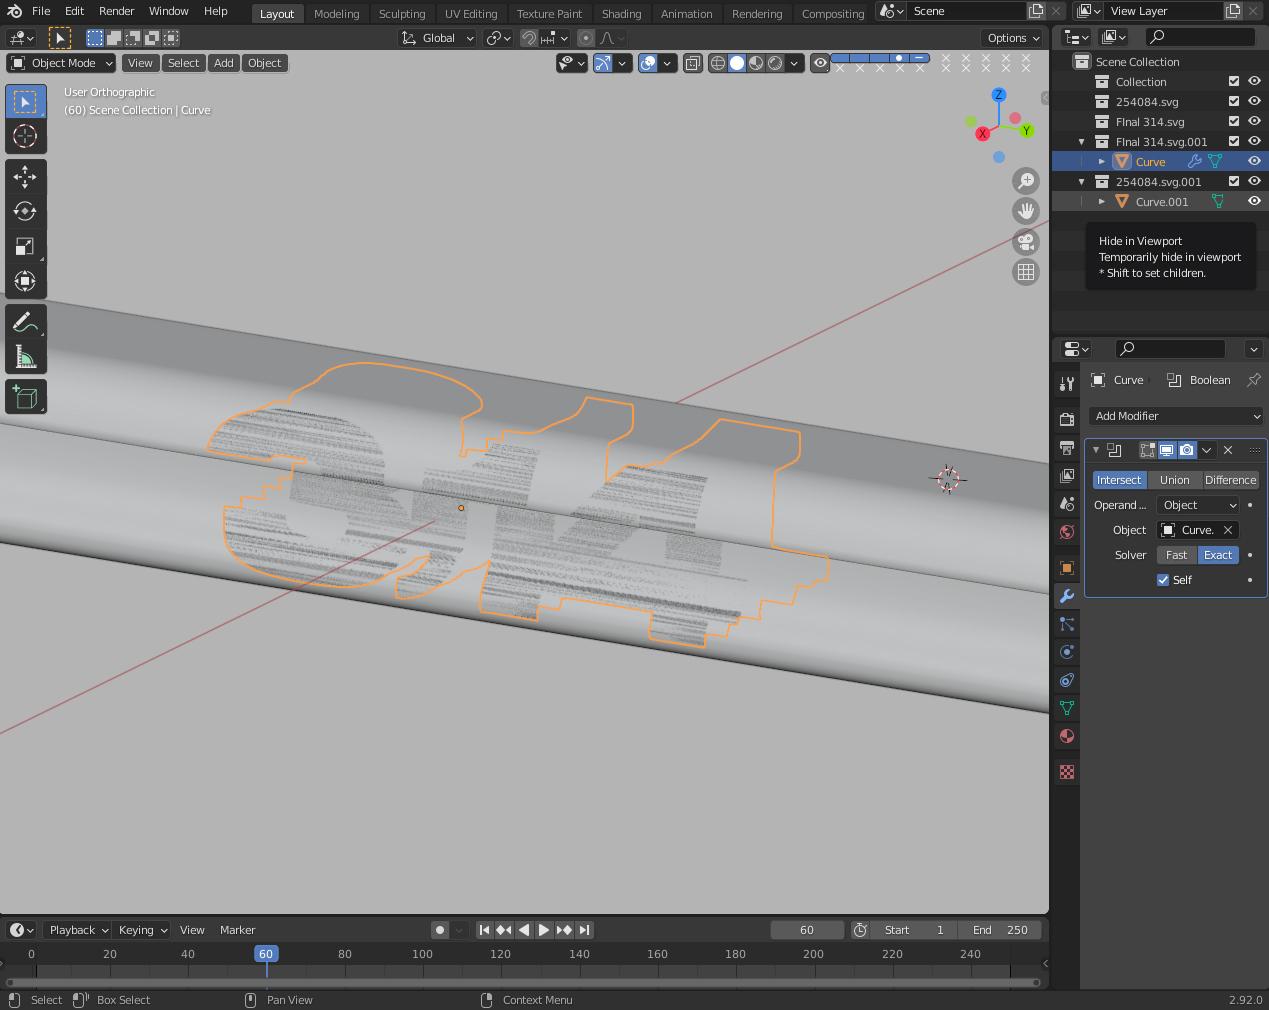Open the Operand Type Object dropdown
This screenshot has height=1010, width=1269.
1198,505
